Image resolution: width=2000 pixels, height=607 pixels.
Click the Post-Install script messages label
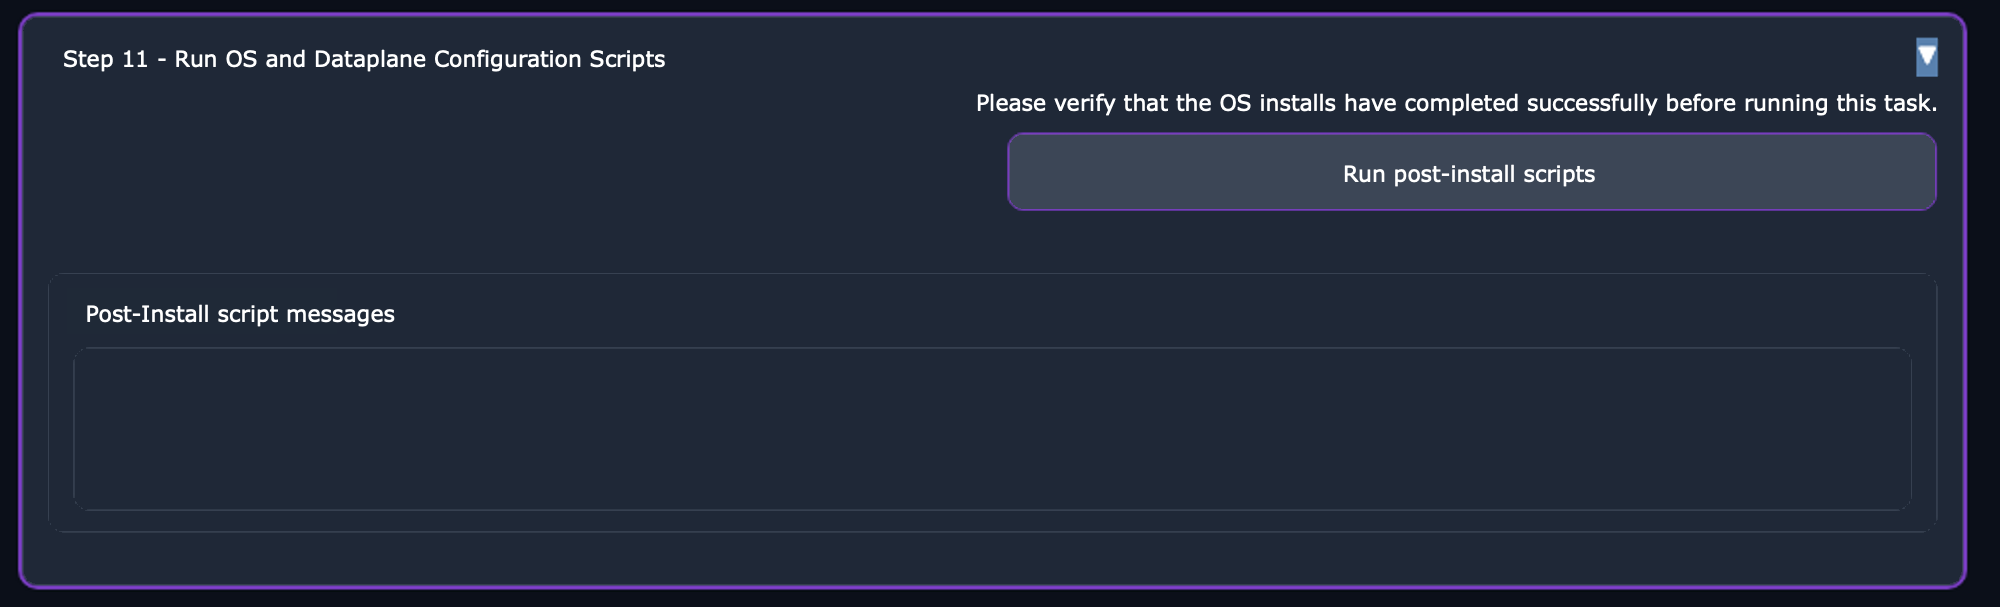(x=240, y=314)
